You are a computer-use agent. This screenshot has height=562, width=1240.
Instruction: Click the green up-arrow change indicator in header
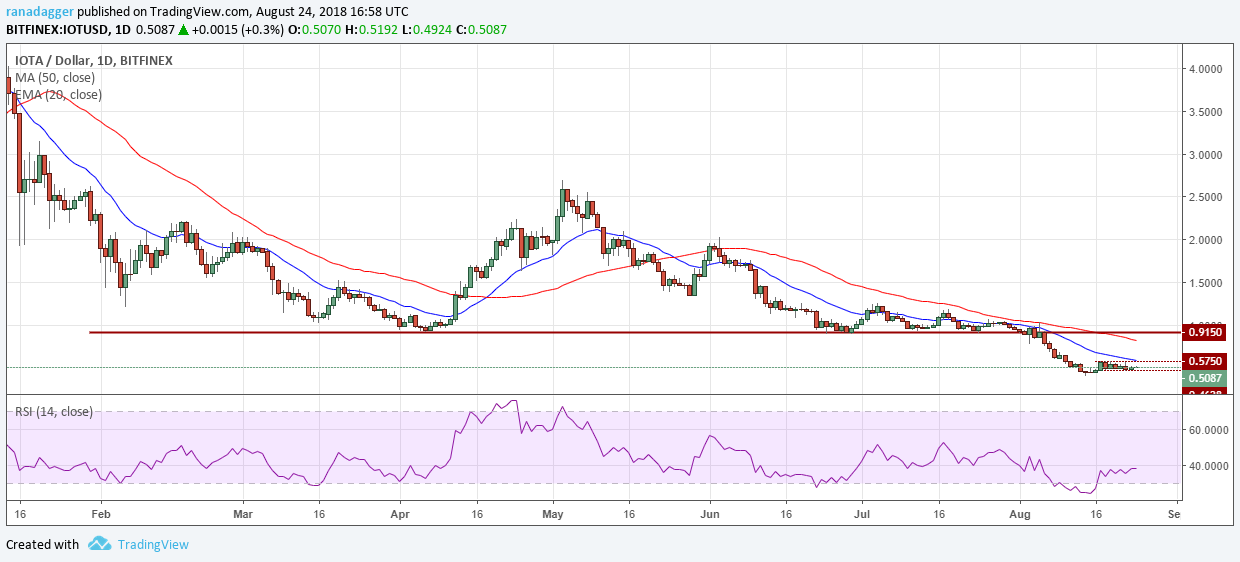click(x=186, y=30)
